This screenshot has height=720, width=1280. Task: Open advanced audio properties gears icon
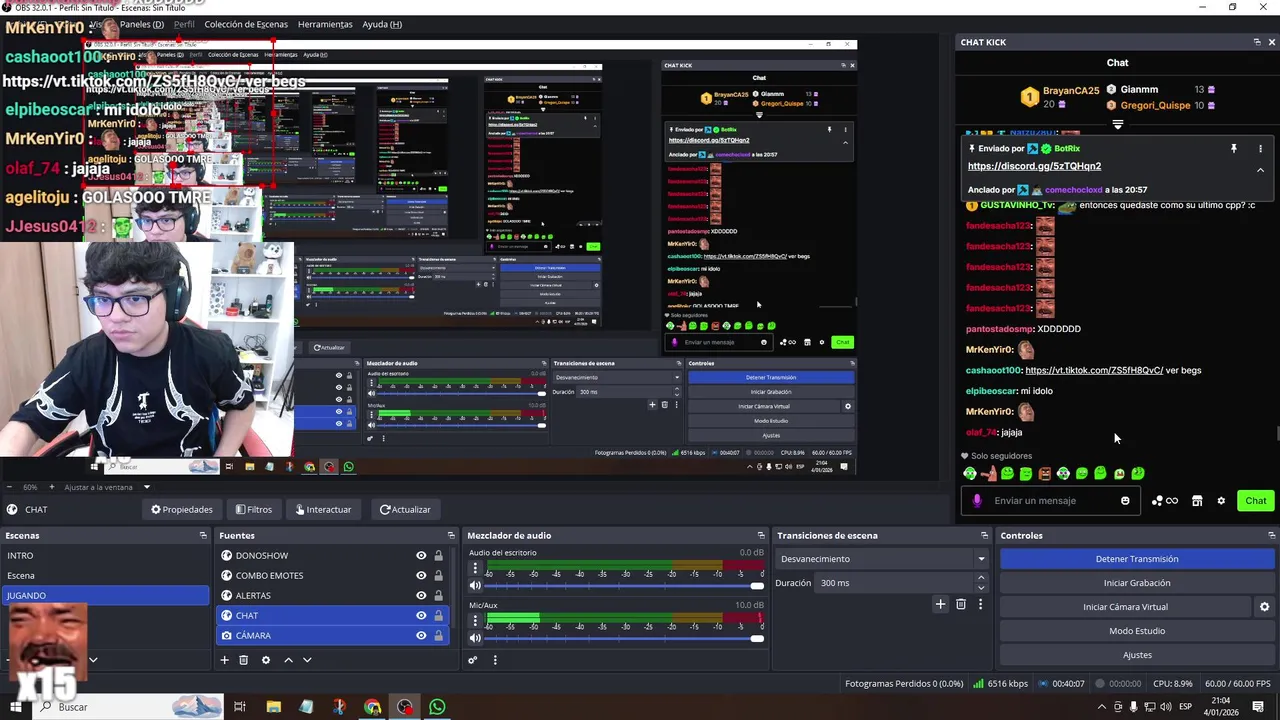(472, 660)
